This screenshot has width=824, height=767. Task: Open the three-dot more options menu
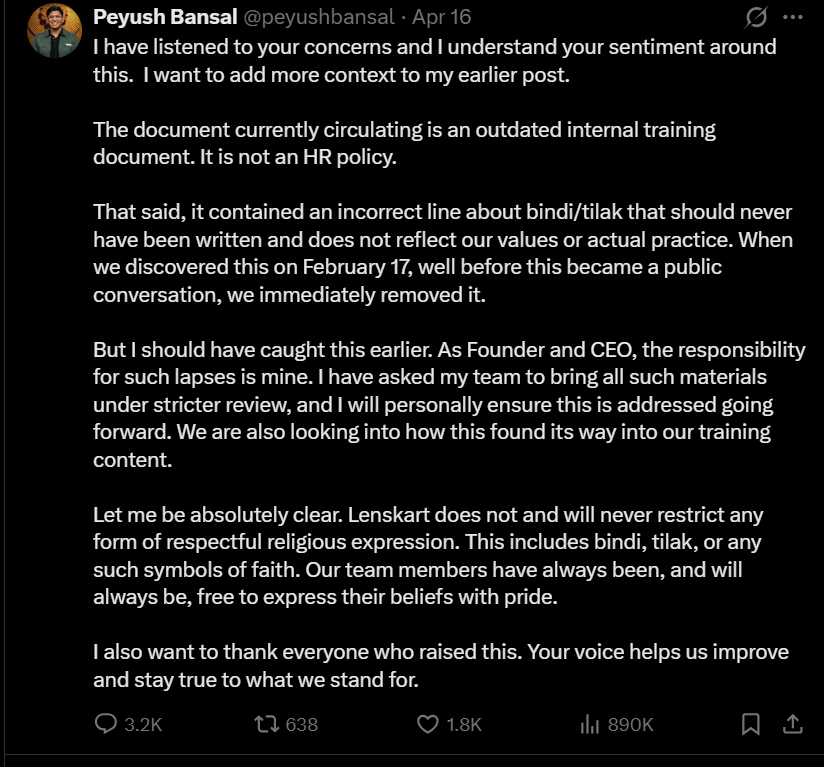(x=793, y=18)
